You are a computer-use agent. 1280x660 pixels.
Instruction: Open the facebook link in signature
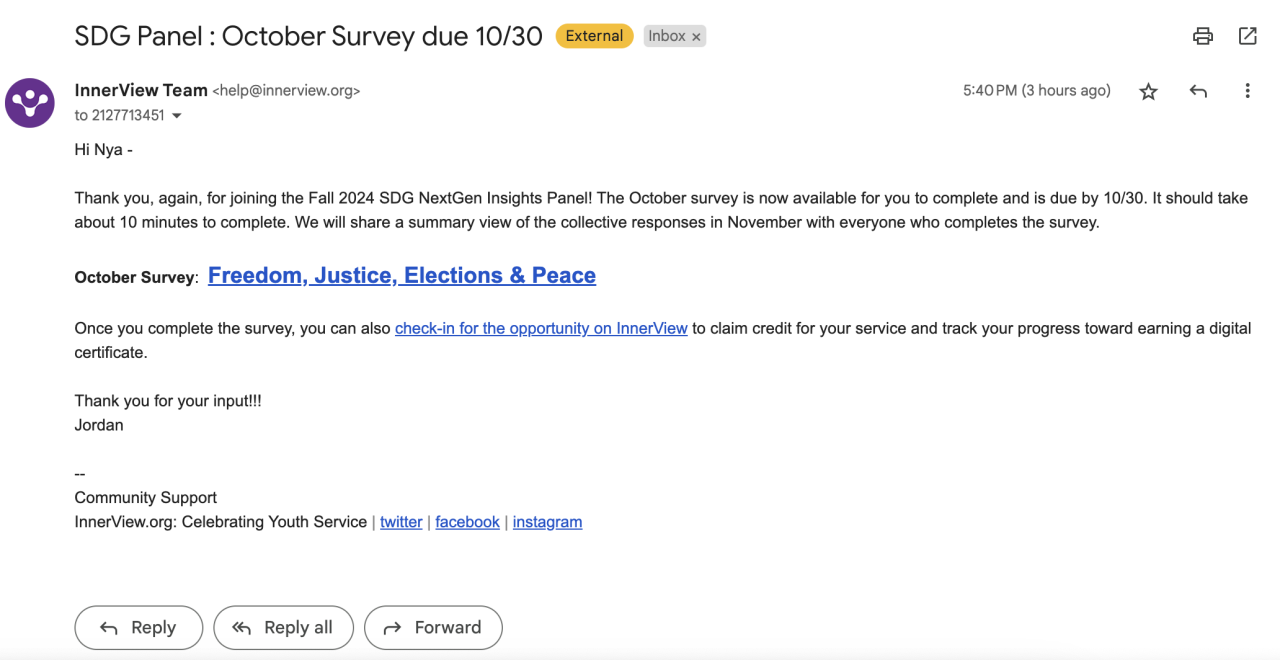coord(467,522)
